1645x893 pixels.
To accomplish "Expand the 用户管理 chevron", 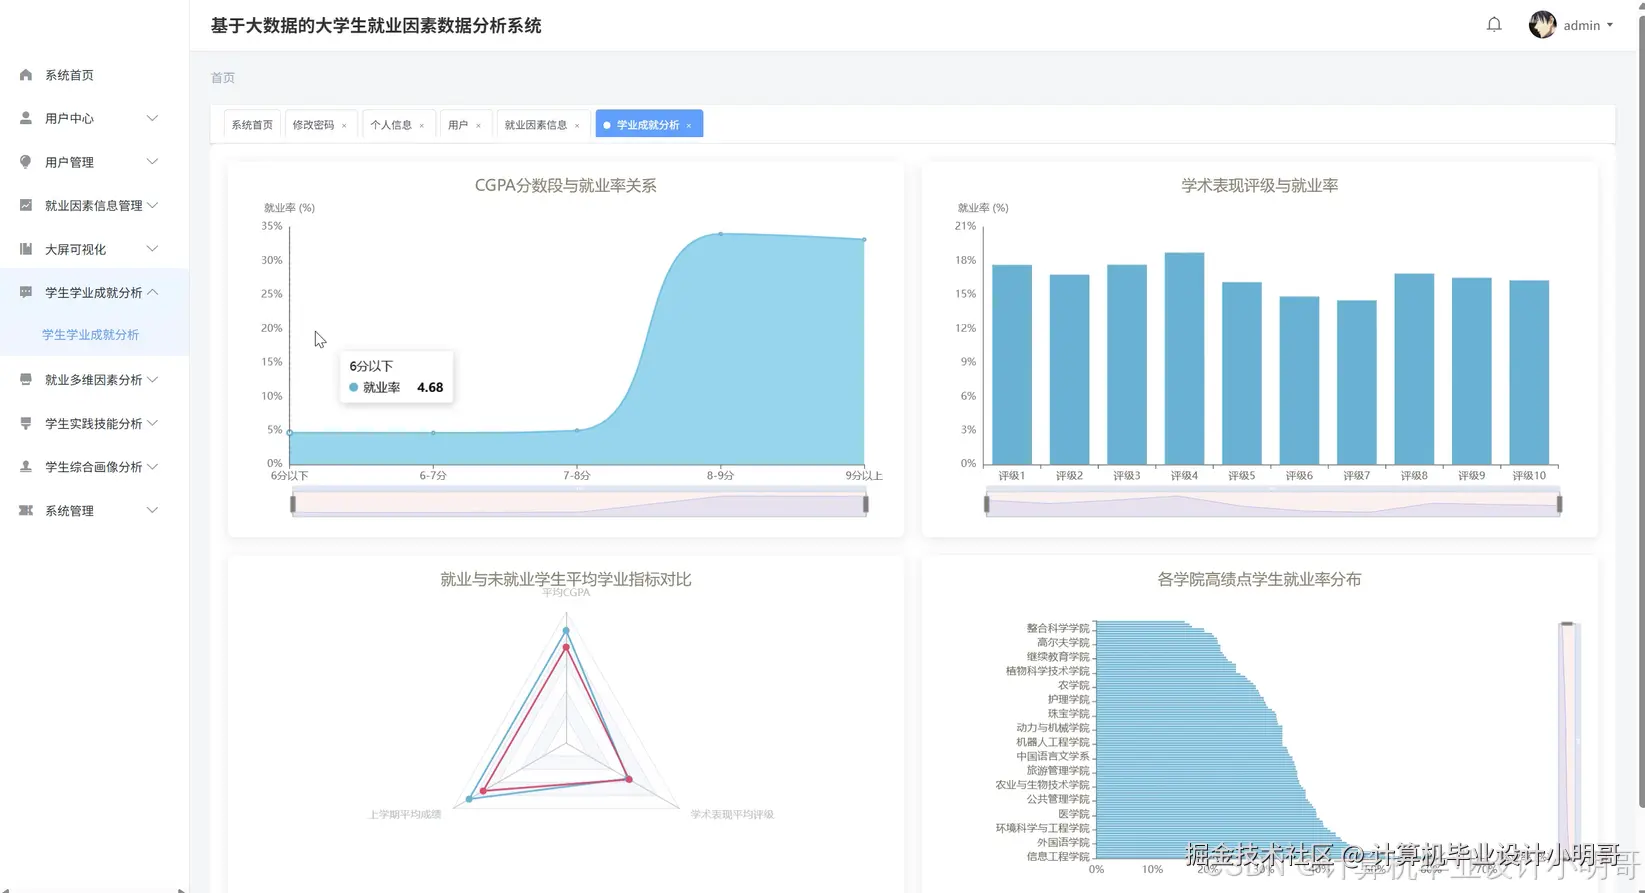I will (152, 162).
